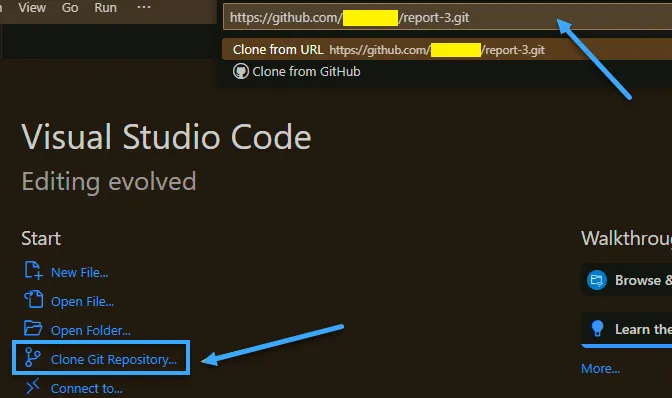Open the View menu
This screenshot has width=672, height=398.
pos(32,8)
